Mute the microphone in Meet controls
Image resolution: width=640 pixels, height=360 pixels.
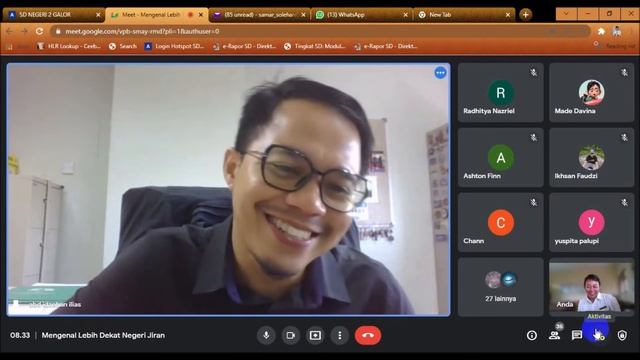(x=266, y=336)
